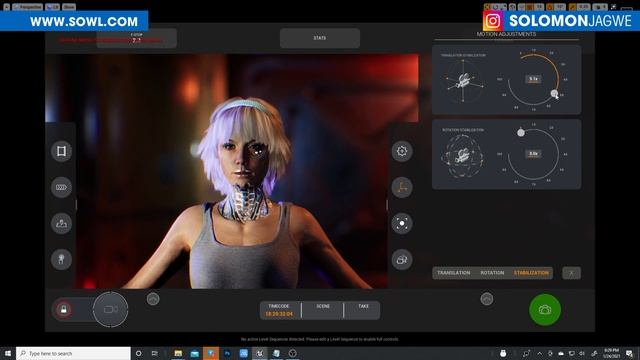This screenshot has width=640, height=360.
Task: Click the translation stabilization dial knob
Action: click(554, 93)
